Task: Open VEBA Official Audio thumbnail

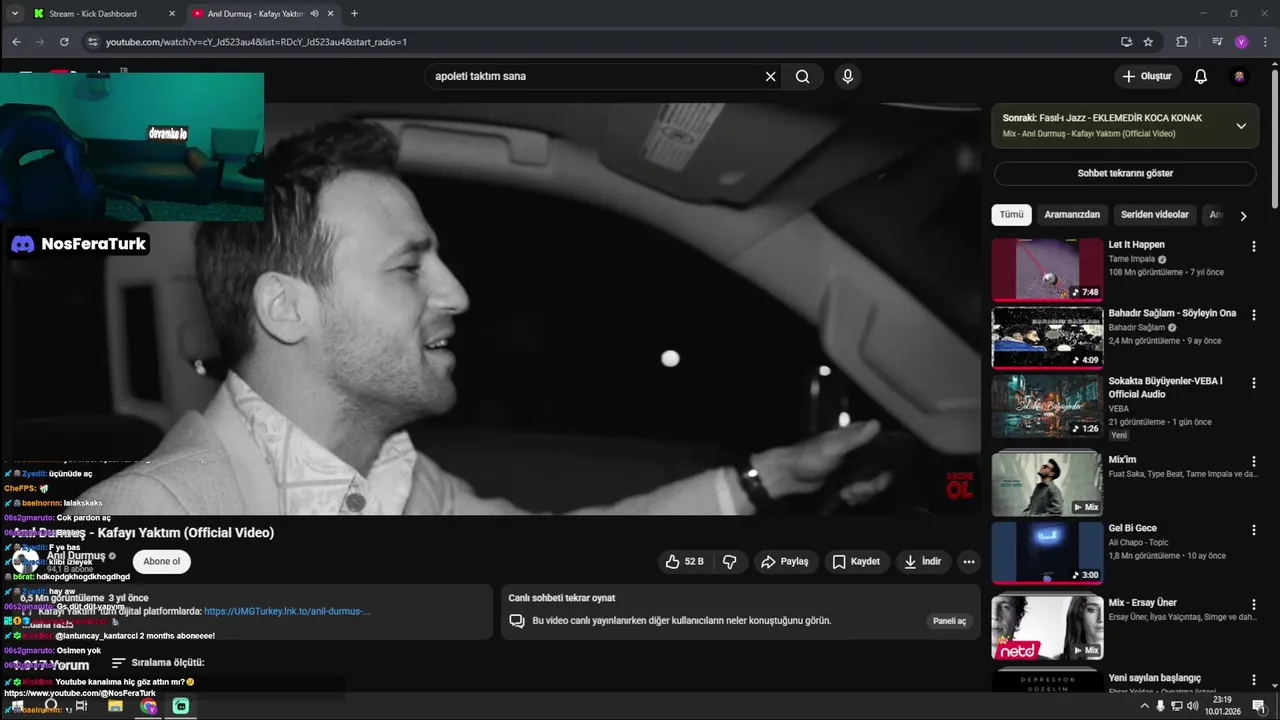Action: pyautogui.click(x=1047, y=406)
